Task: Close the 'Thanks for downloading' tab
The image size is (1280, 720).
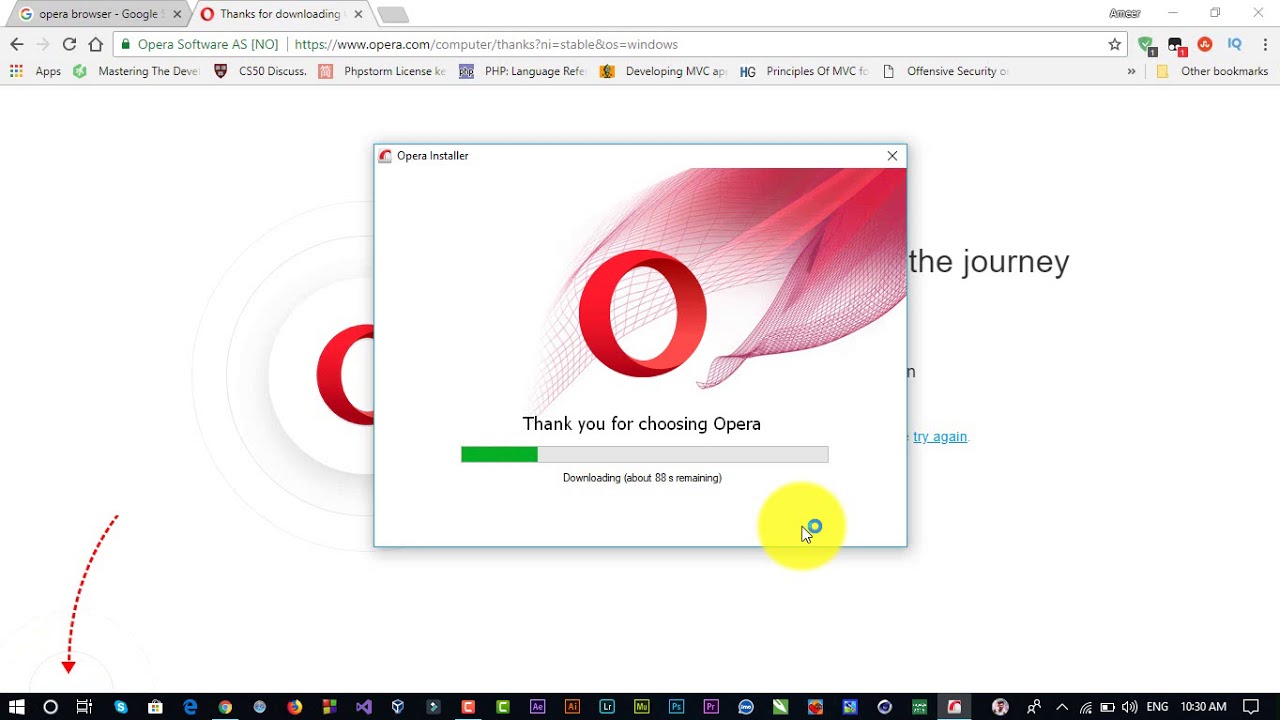Action: click(358, 14)
